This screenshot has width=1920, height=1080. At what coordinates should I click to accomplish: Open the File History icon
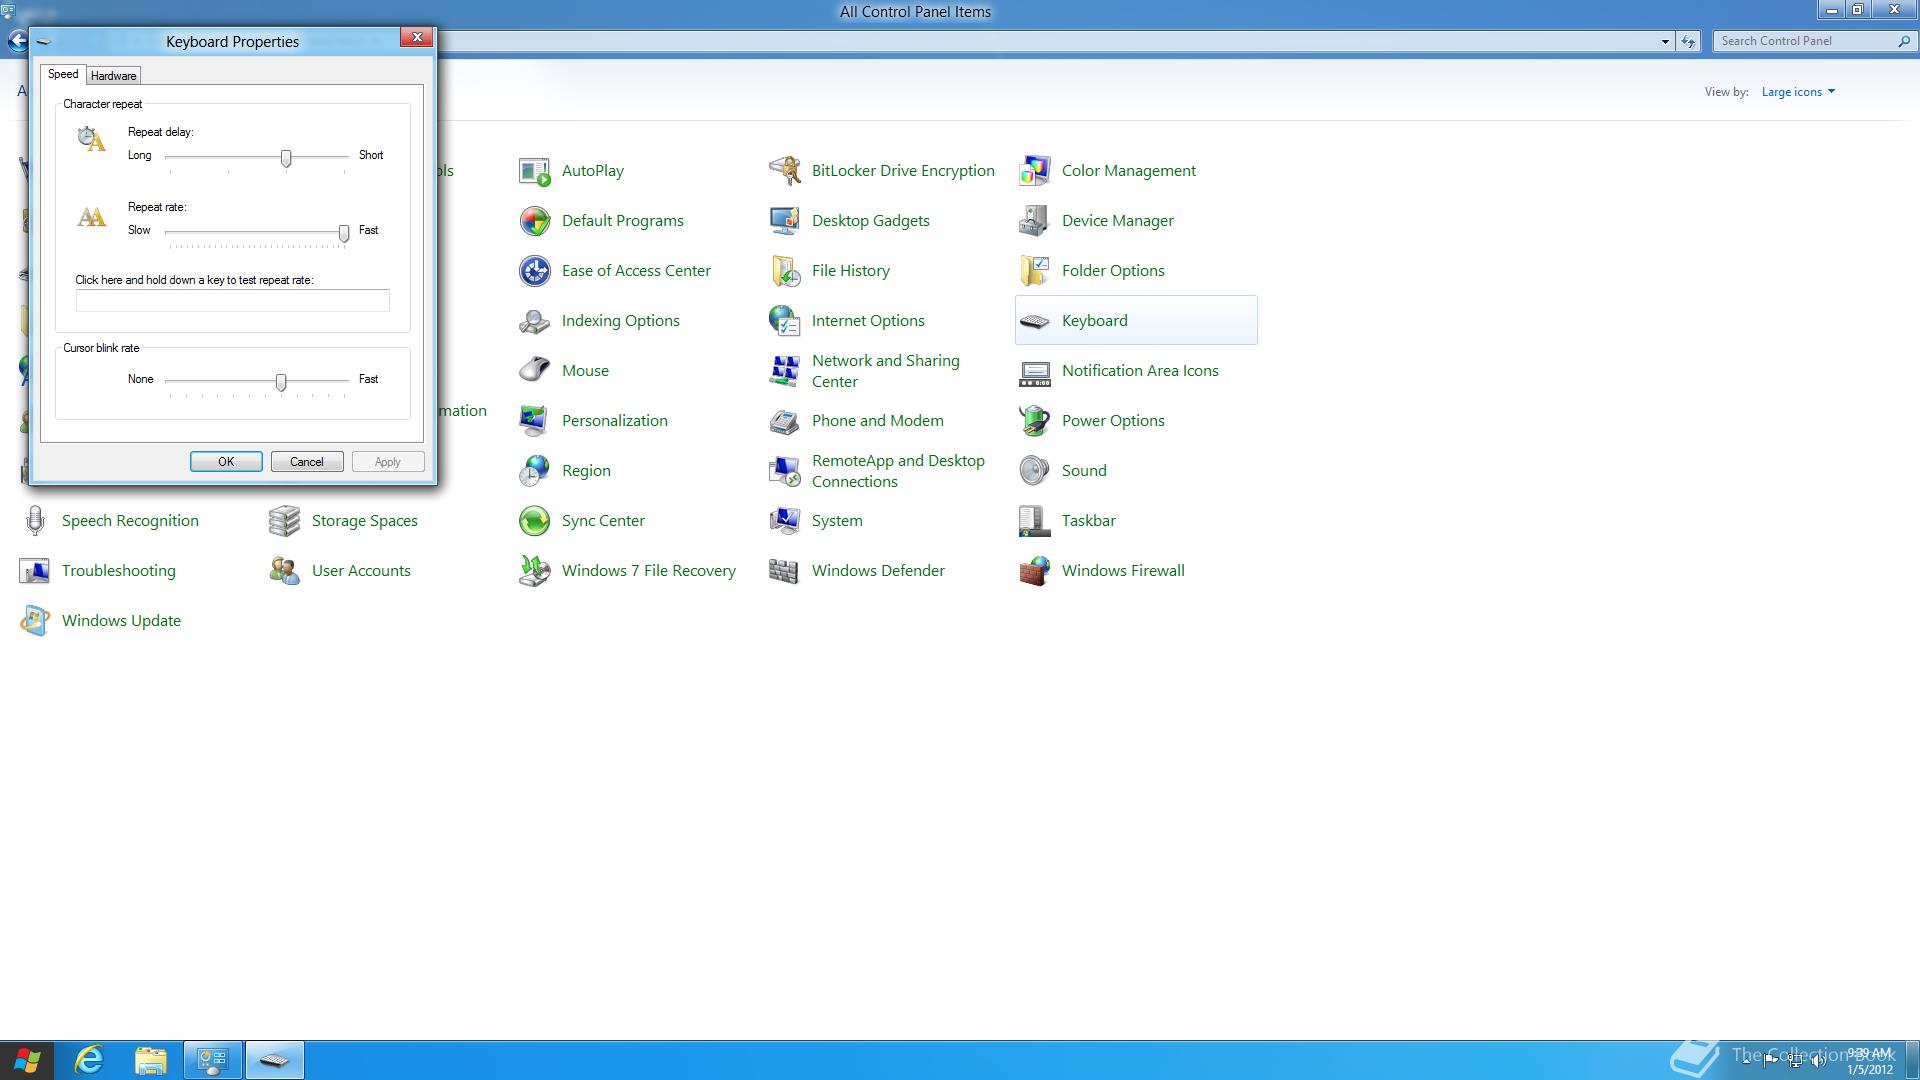(785, 271)
